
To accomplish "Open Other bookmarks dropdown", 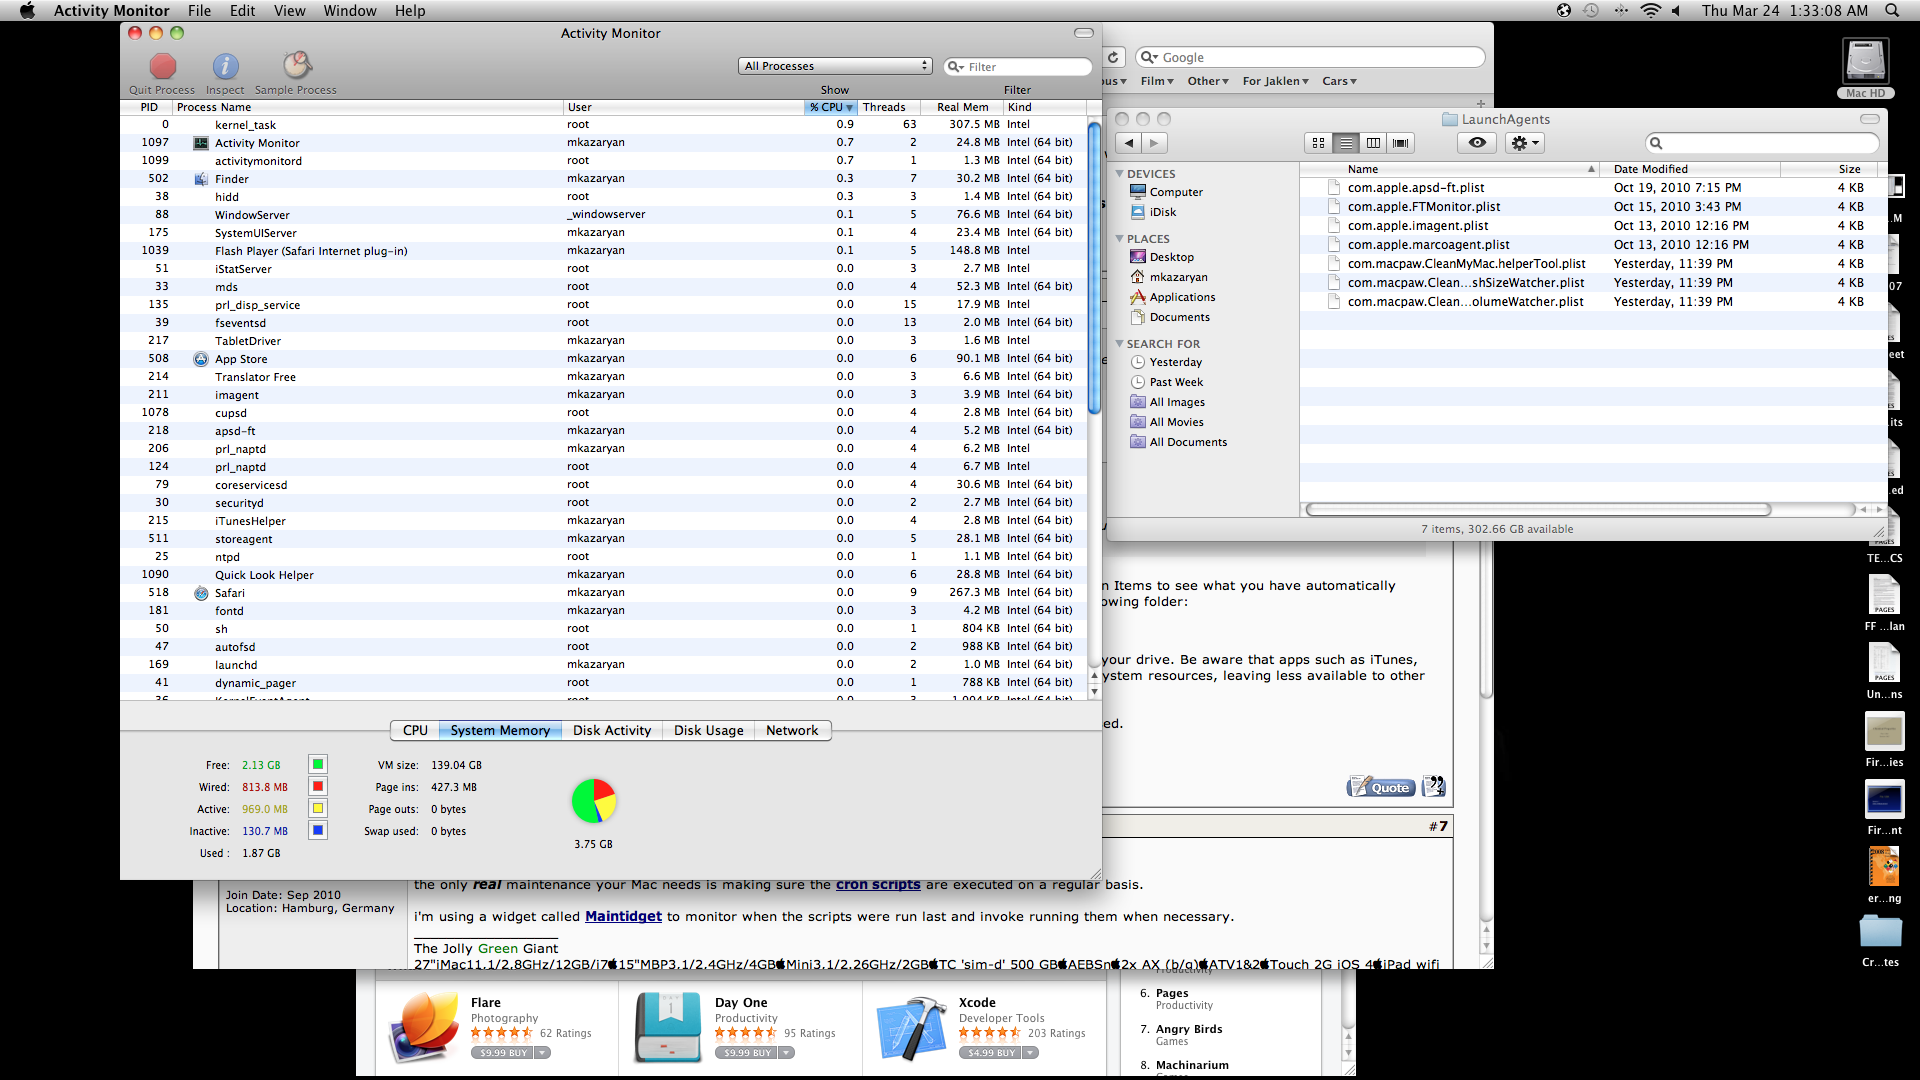I will 1208,81.
